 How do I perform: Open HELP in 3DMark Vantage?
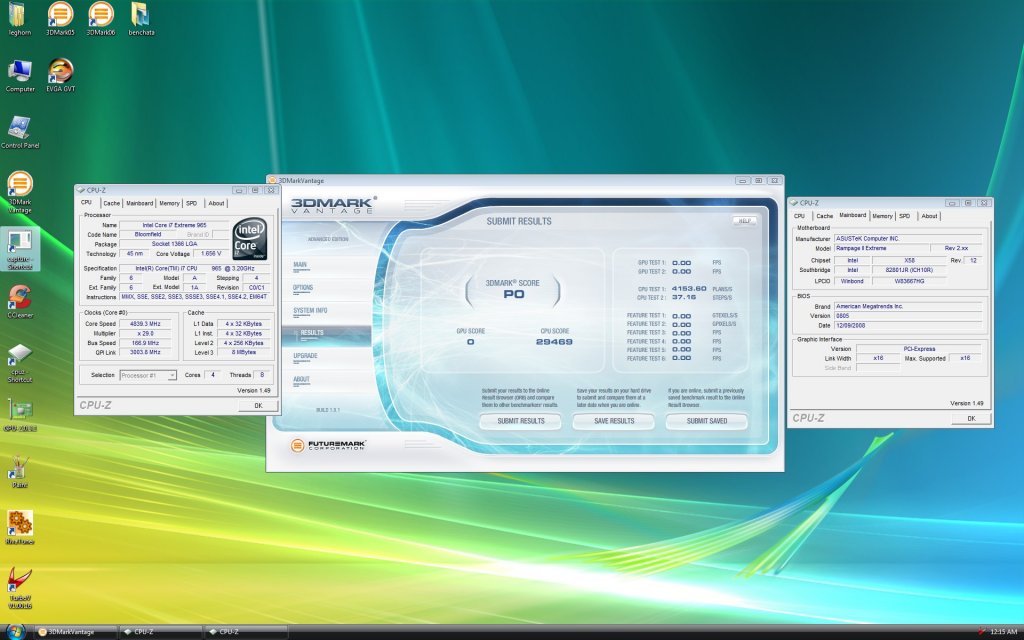[744, 221]
